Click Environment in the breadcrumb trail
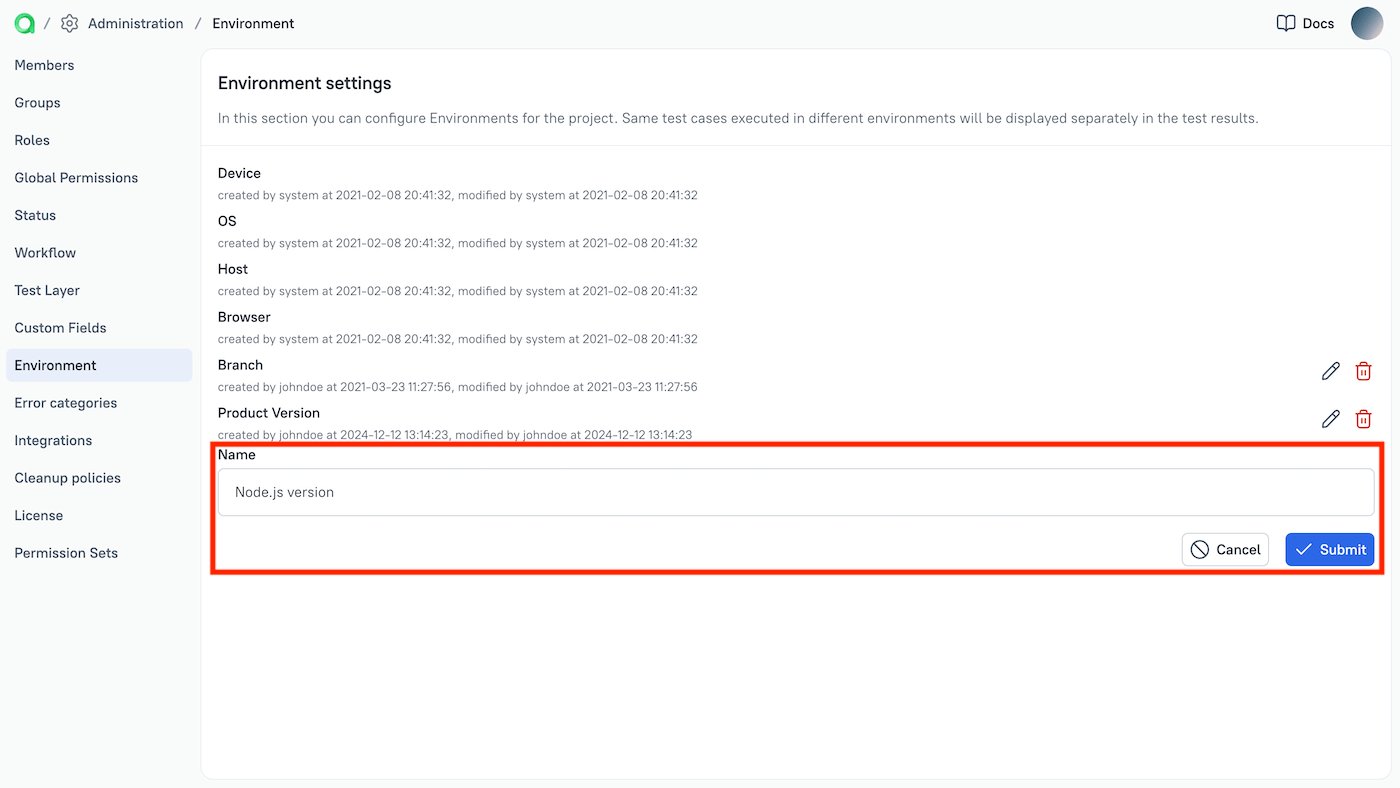The image size is (1400, 788). (253, 23)
